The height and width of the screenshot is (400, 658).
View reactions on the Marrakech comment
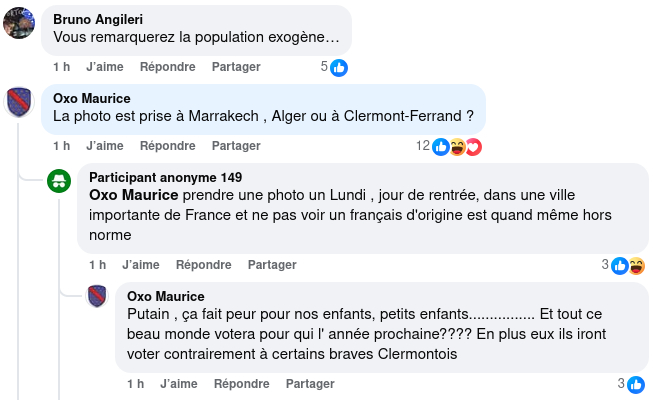(457, 147)
